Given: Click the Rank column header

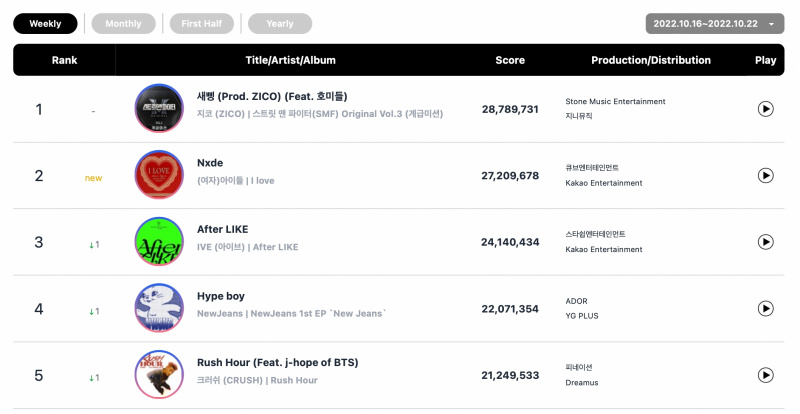Looking at the screenshot, I should [64, 60].
